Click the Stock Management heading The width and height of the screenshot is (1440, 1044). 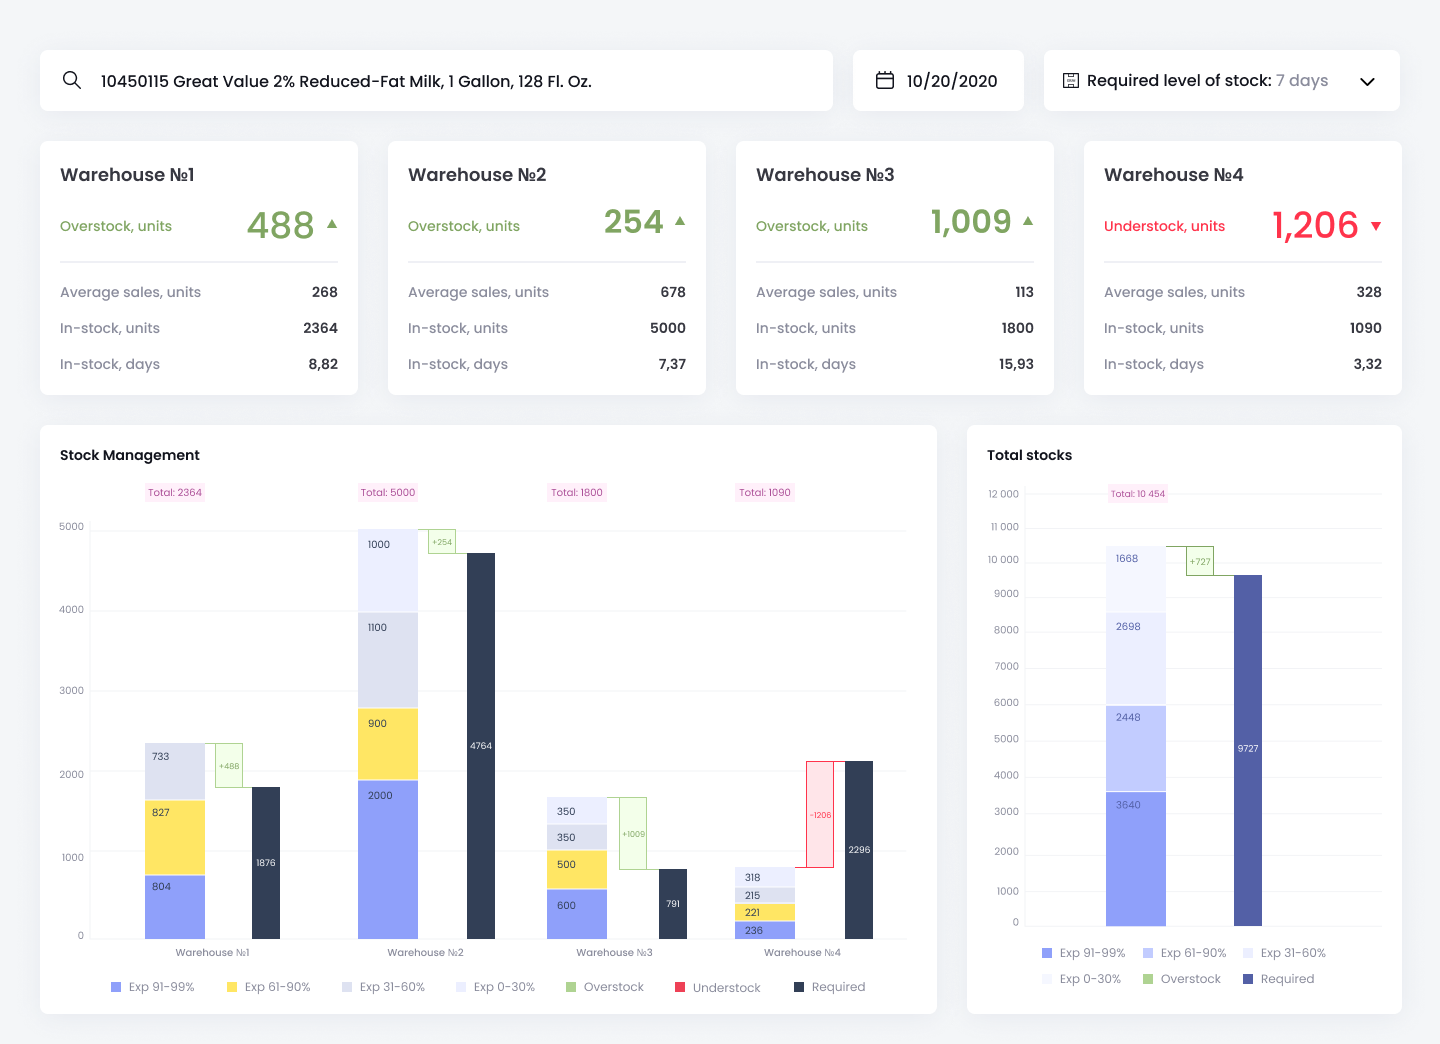(130, 455)
